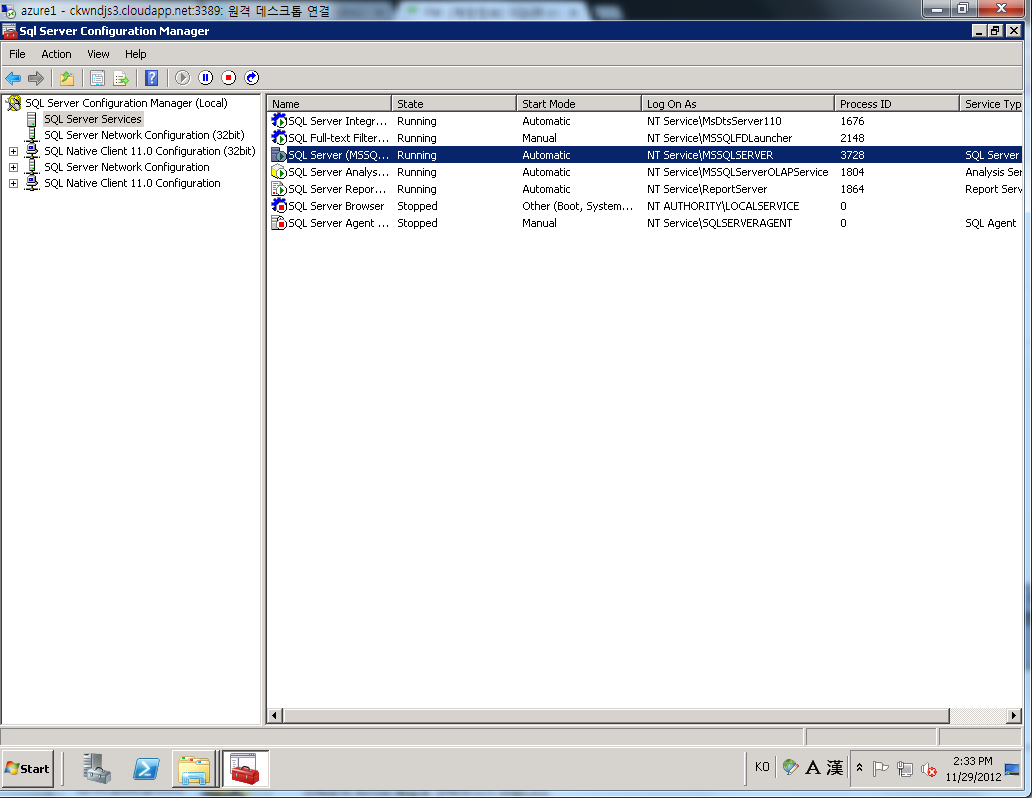This screenshot has width=1032, height=798.
Task: Sort by the State column header
Action: tap(454, 103)
